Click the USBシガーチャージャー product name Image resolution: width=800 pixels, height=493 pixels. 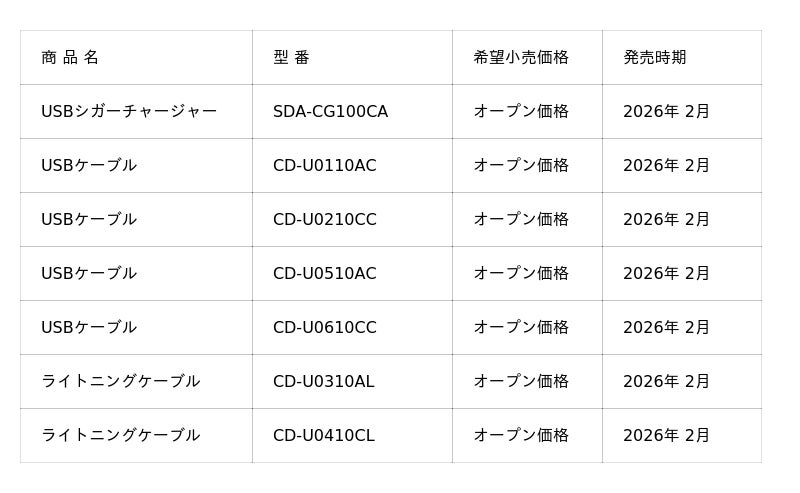point(129,112)
